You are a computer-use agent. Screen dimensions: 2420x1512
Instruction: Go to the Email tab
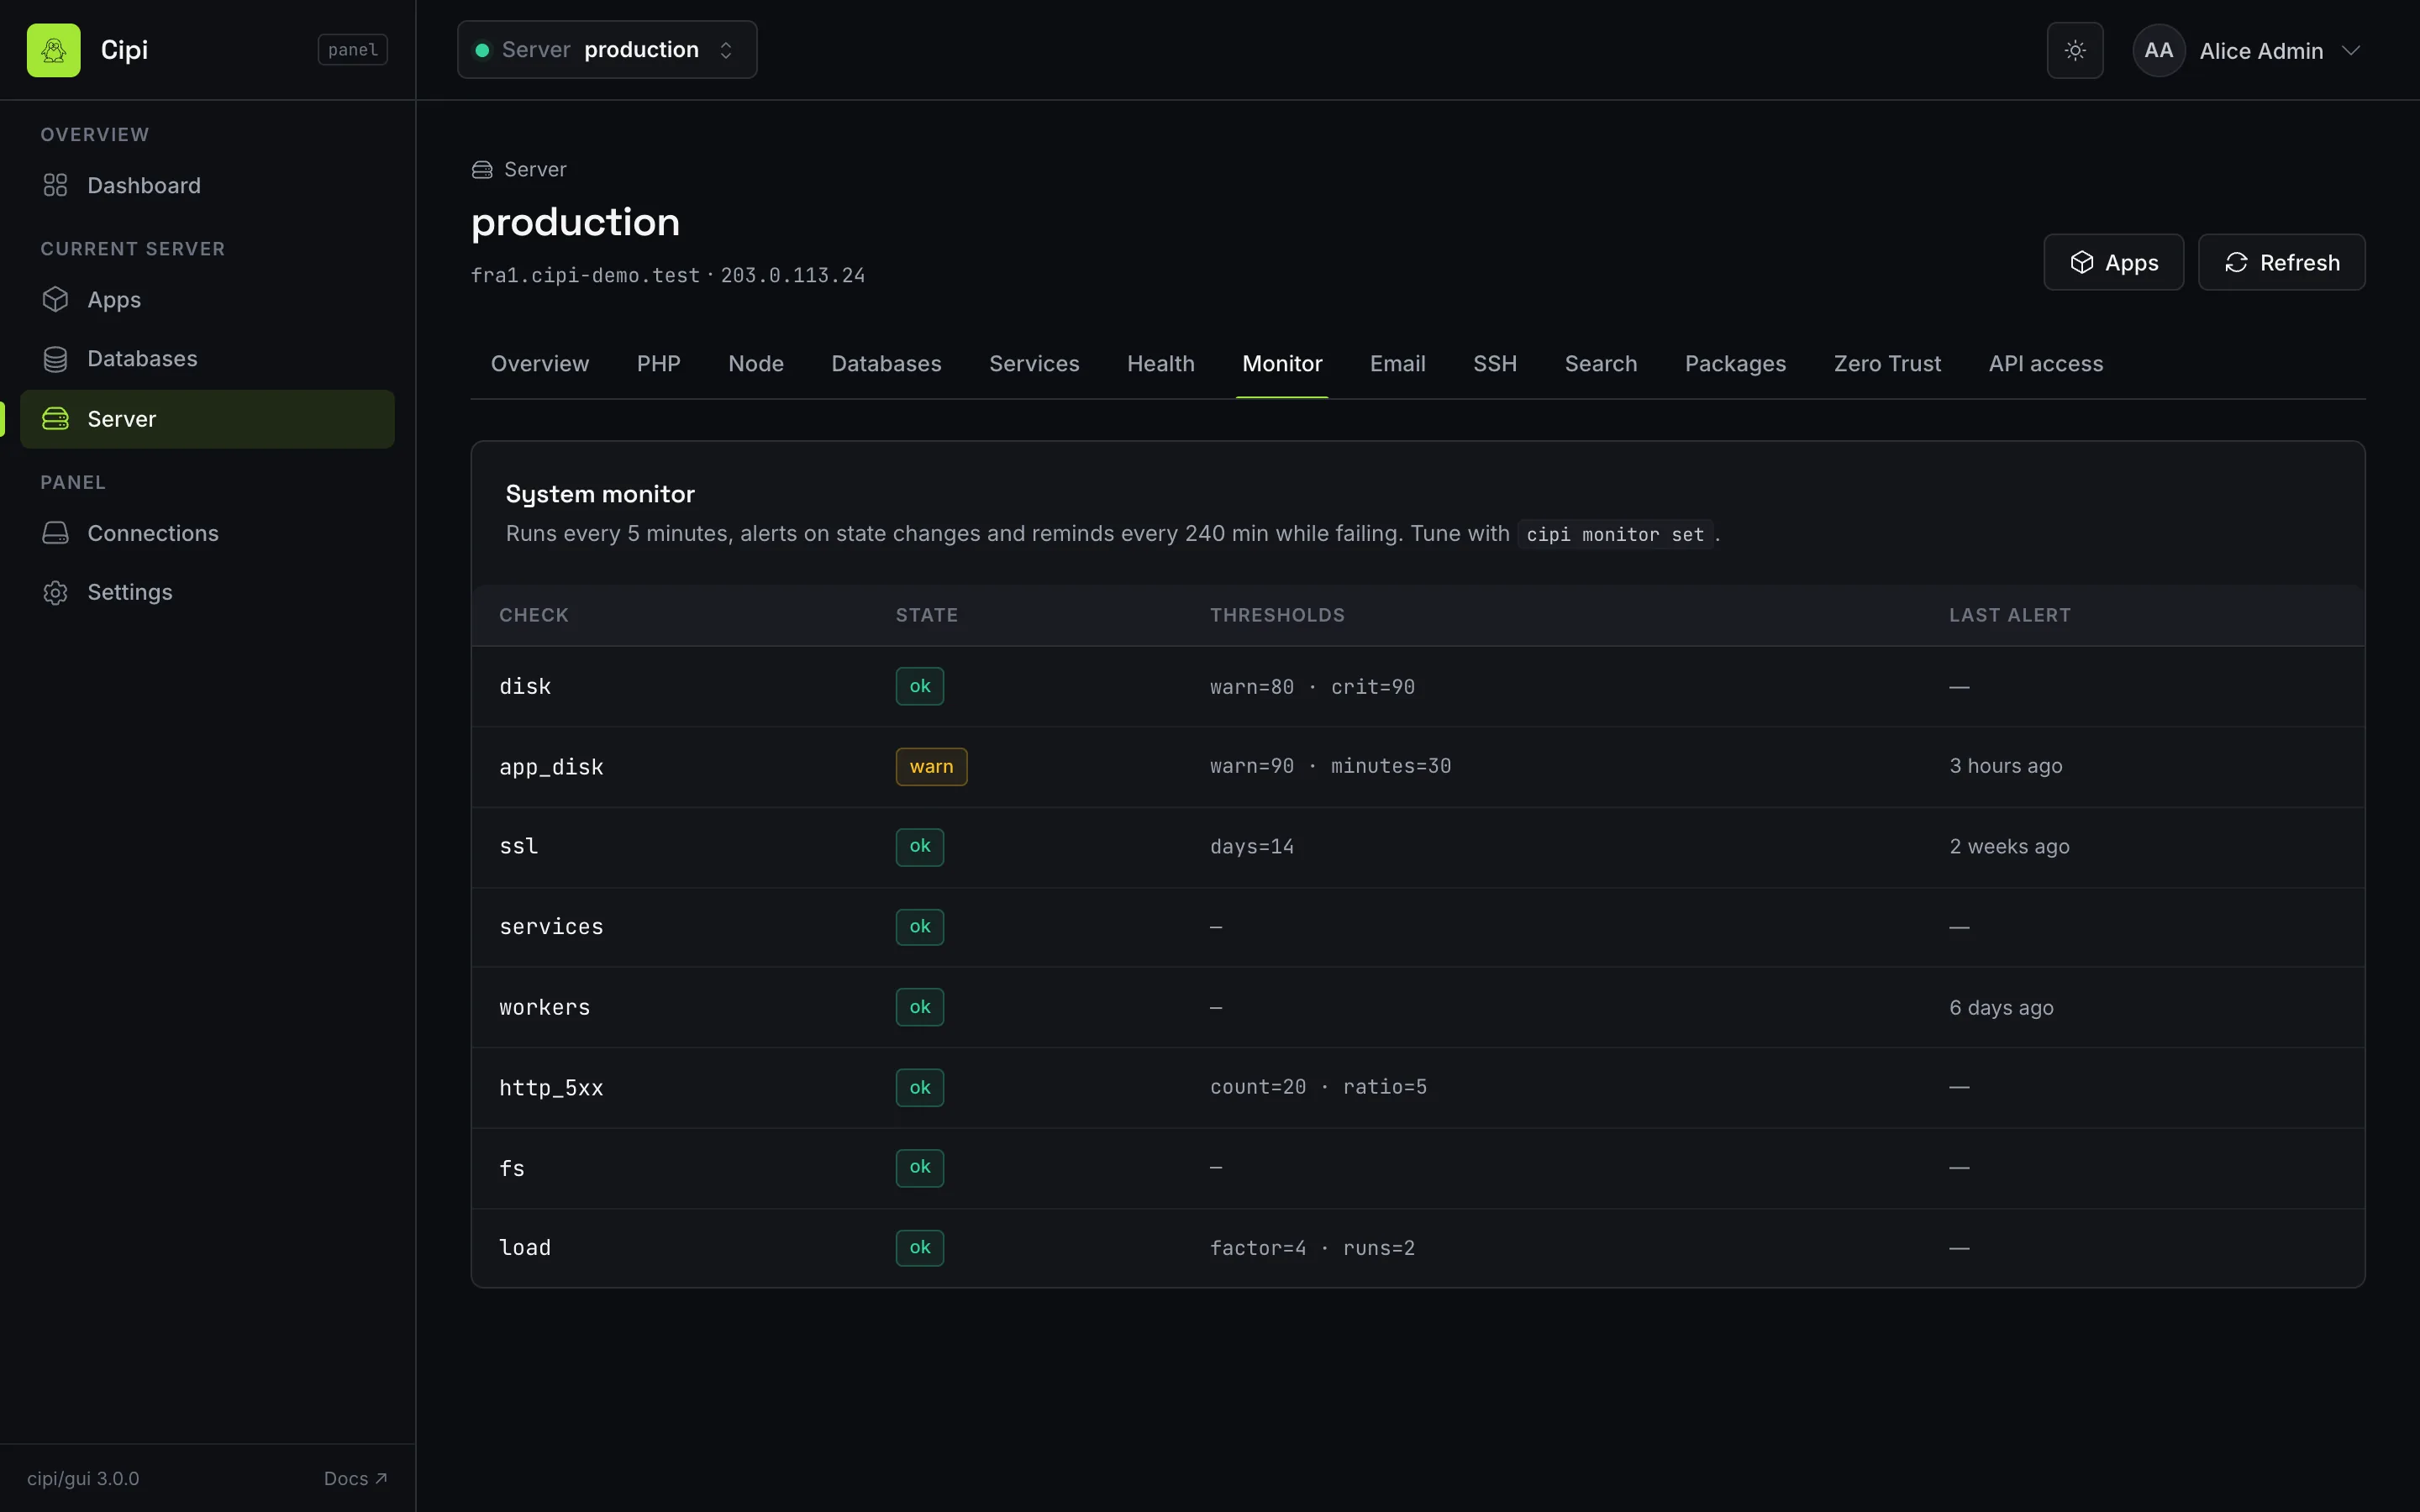click(1397, 364)
